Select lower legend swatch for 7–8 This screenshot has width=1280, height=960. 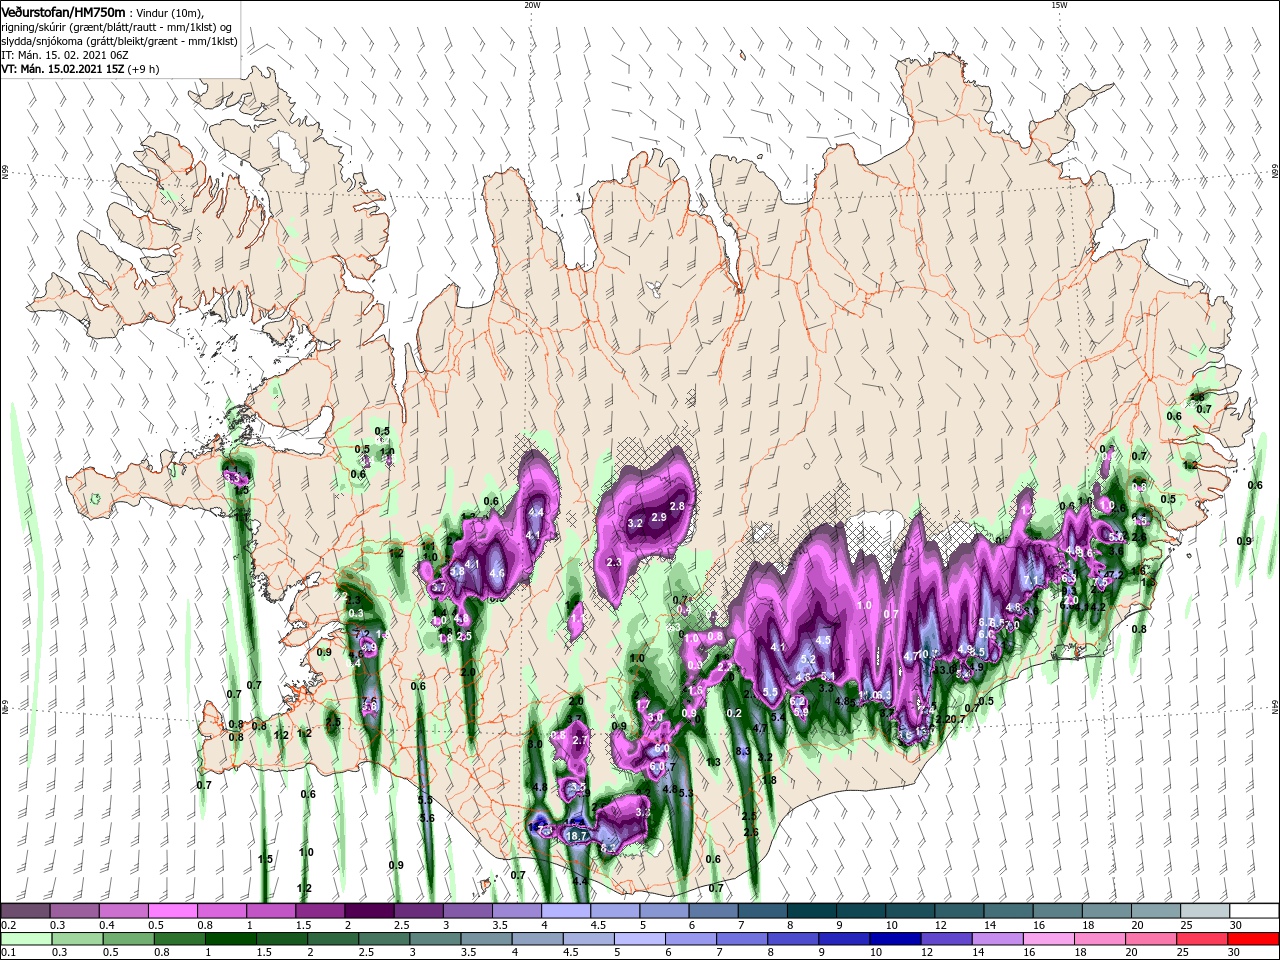(x=743, y=939)
